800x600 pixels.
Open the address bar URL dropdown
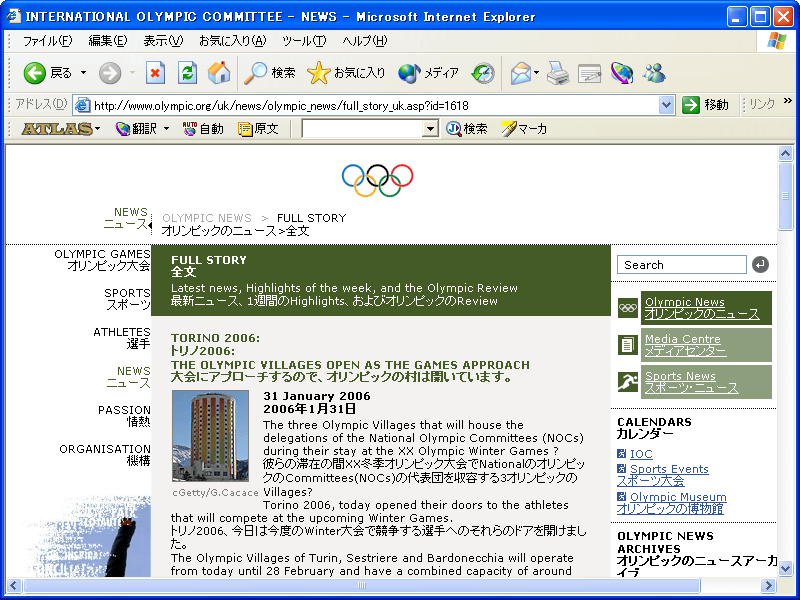[666, 105]
